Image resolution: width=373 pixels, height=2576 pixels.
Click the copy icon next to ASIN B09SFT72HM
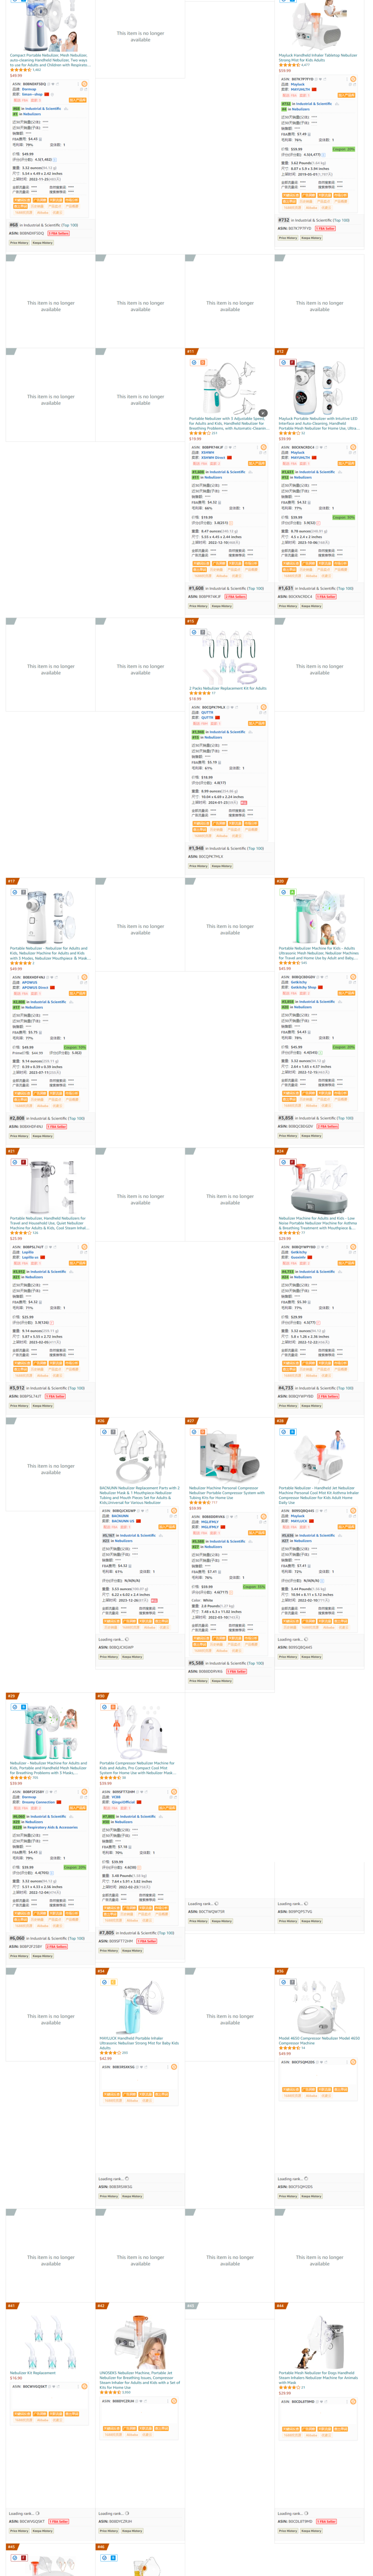tap(138, 1792)
